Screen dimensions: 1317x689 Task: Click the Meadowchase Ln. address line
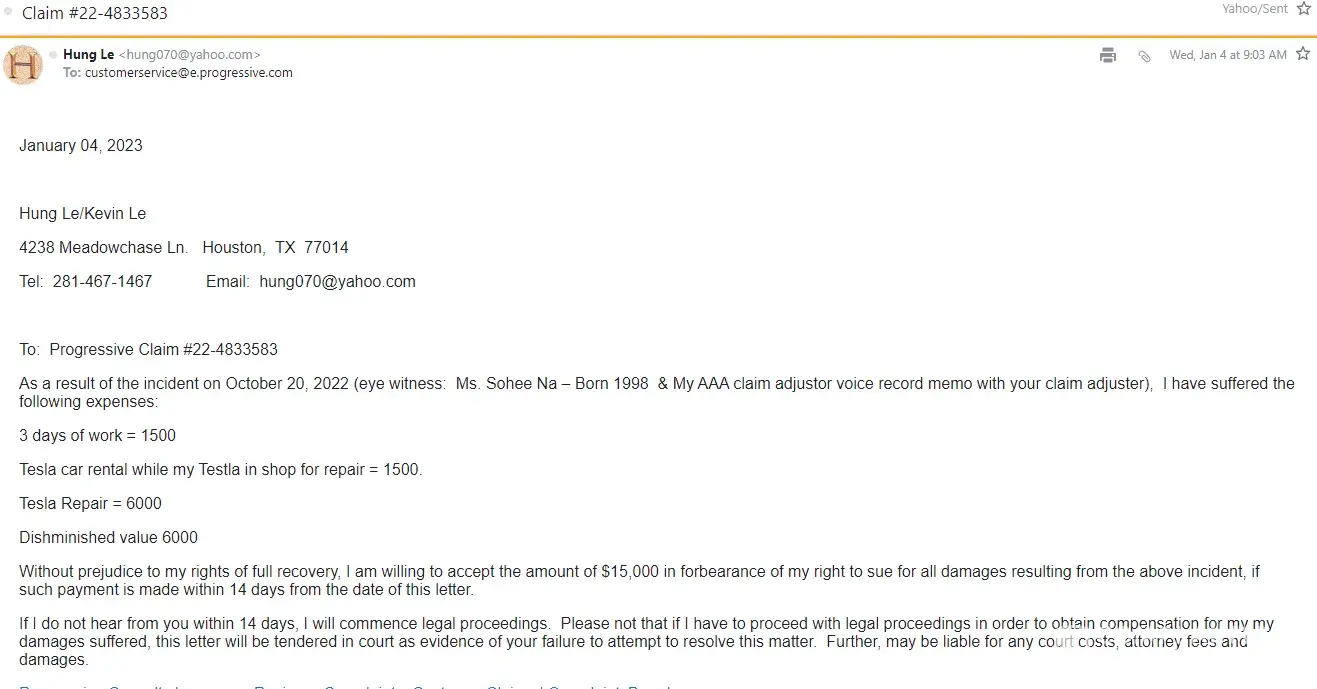184,248
